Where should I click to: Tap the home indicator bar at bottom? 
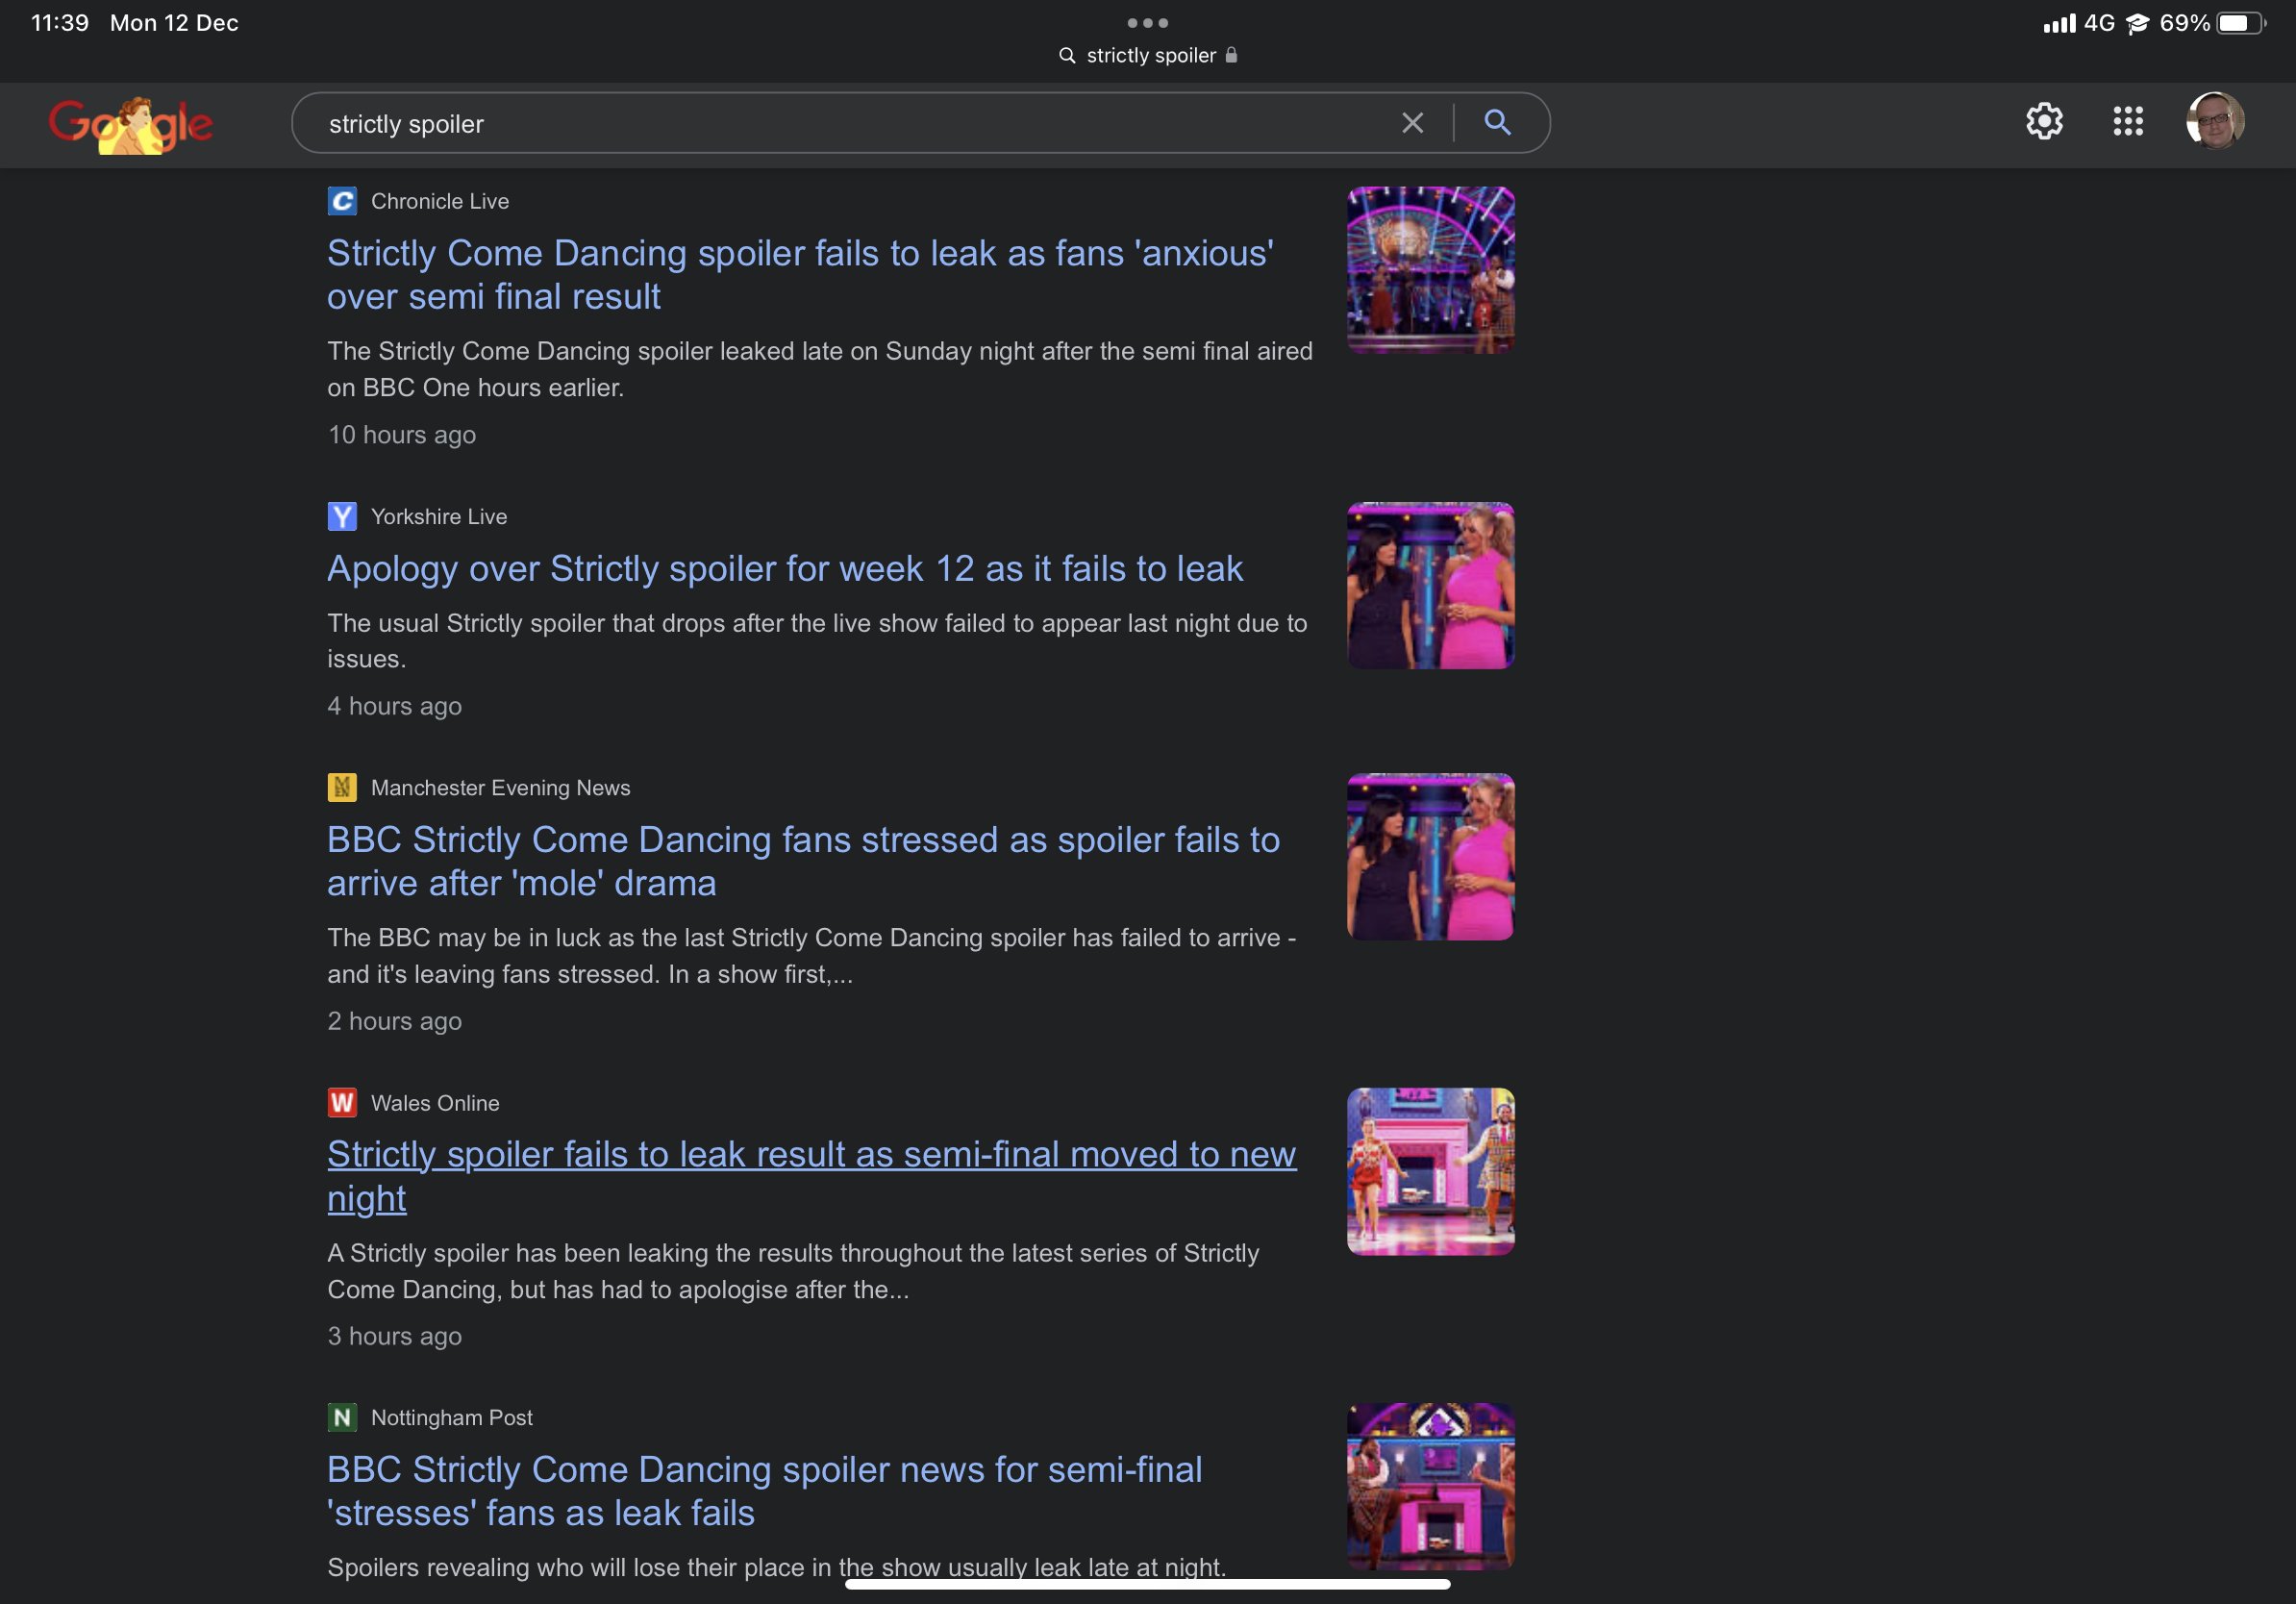point(1147,1584)
